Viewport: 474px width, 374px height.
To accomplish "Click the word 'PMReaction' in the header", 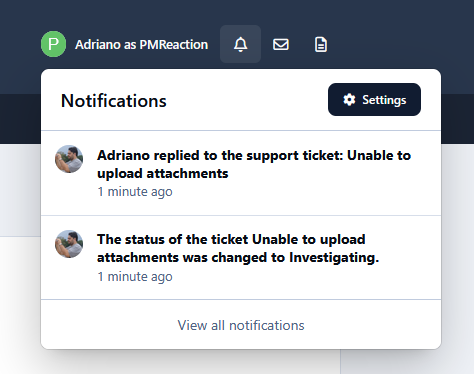I will pos(174,44).
